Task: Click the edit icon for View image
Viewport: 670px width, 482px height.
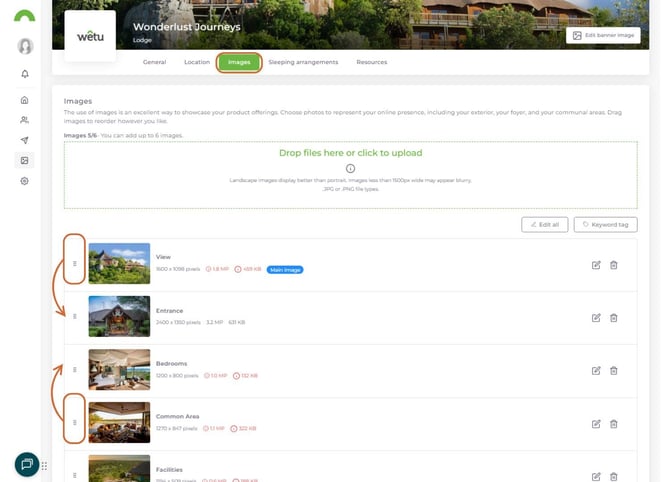Action: coord(596,265)
